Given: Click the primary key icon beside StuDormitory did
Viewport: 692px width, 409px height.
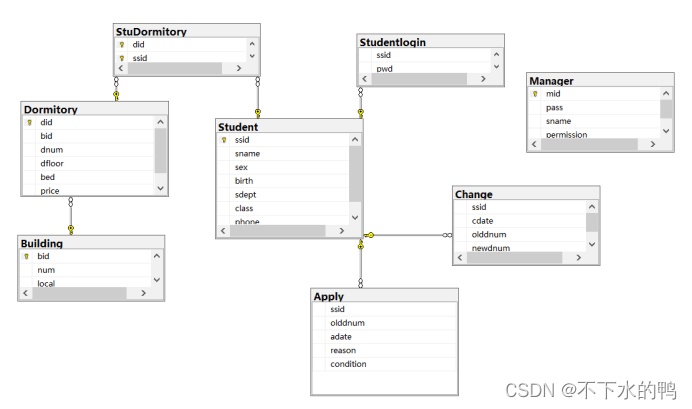Looking at the screenshot, I should 122,45.
